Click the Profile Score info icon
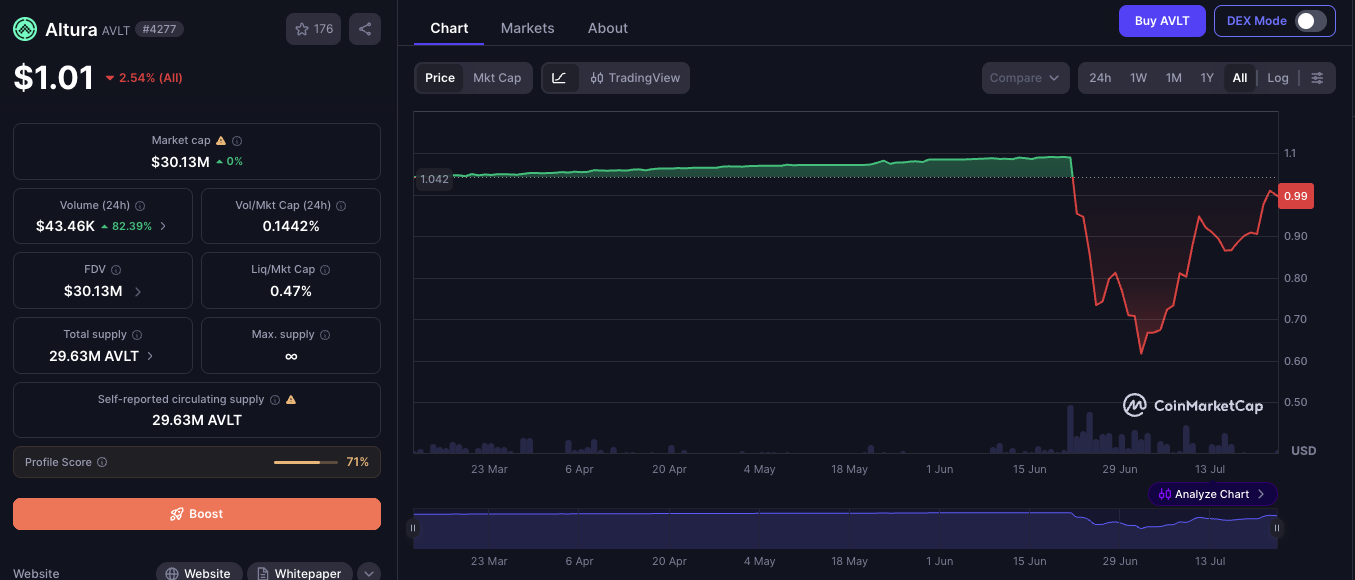The height and width of the screenshot is (580, 1355). [102, 462]
